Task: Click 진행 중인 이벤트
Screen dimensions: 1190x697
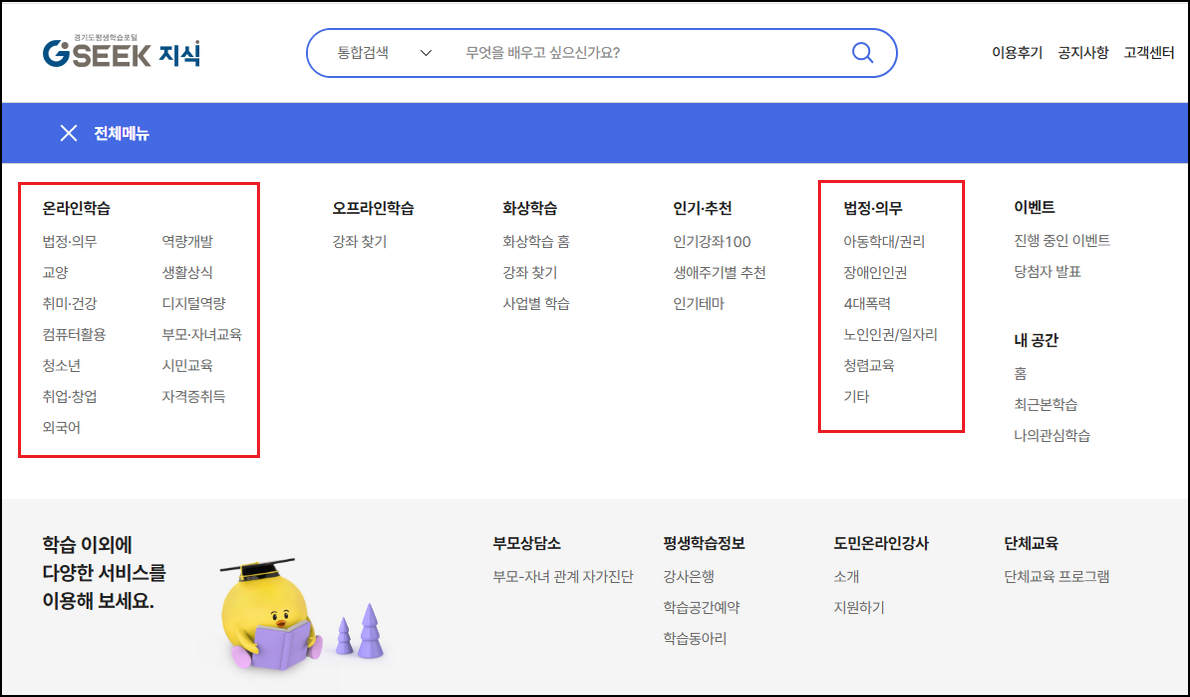Action: [x=1060, y=240]
